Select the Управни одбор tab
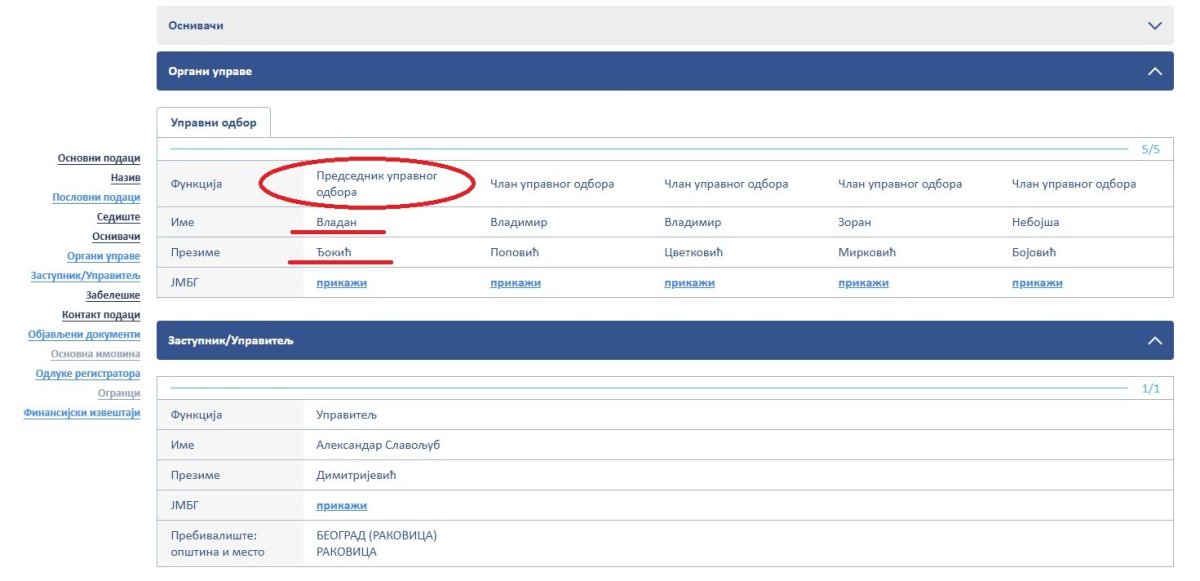Screen dimensions: 1200x581 (x=213, y=123)
